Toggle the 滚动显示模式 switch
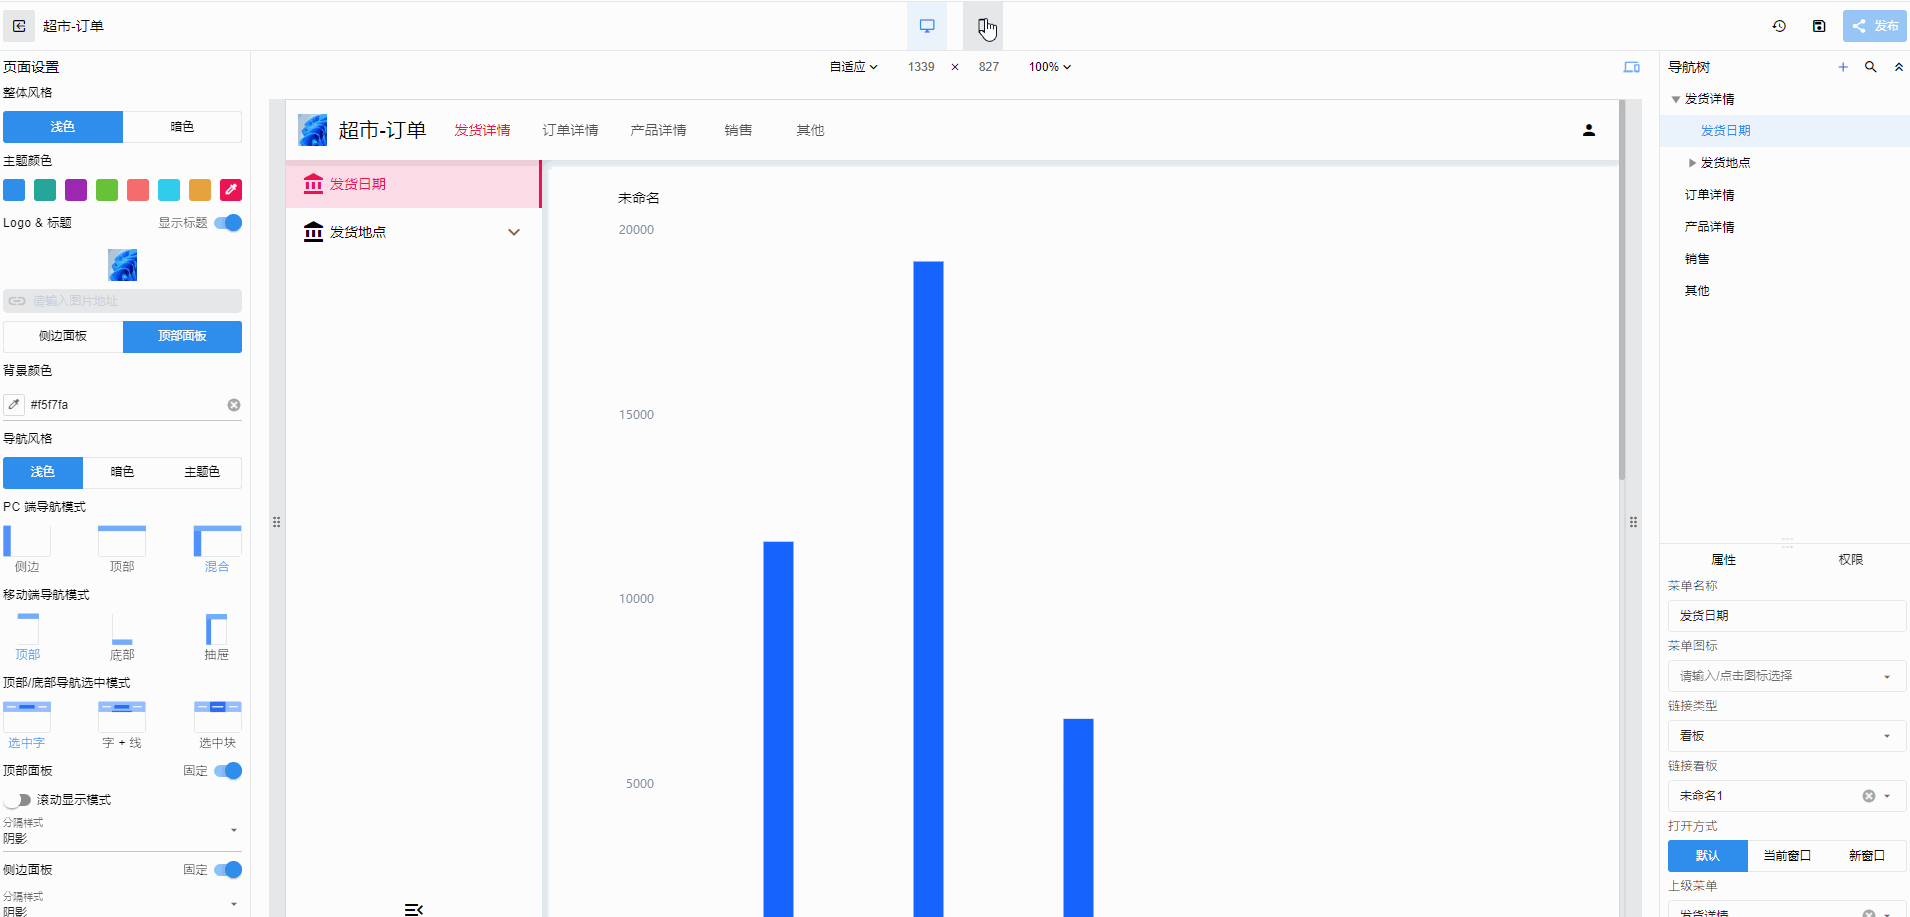This screenshot has height=917, width=1910. [x=17, y=800]
